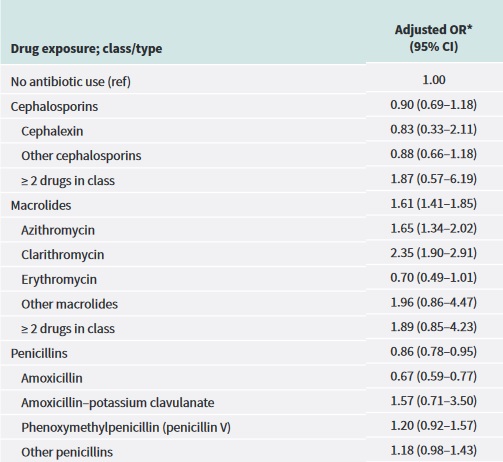Click the Other macrolides label

click(x=70, y=304)
